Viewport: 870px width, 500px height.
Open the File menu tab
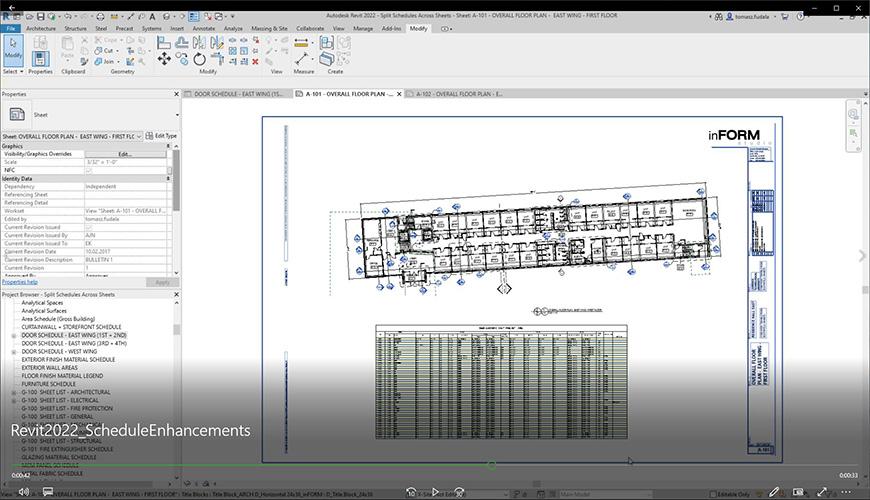11,28
